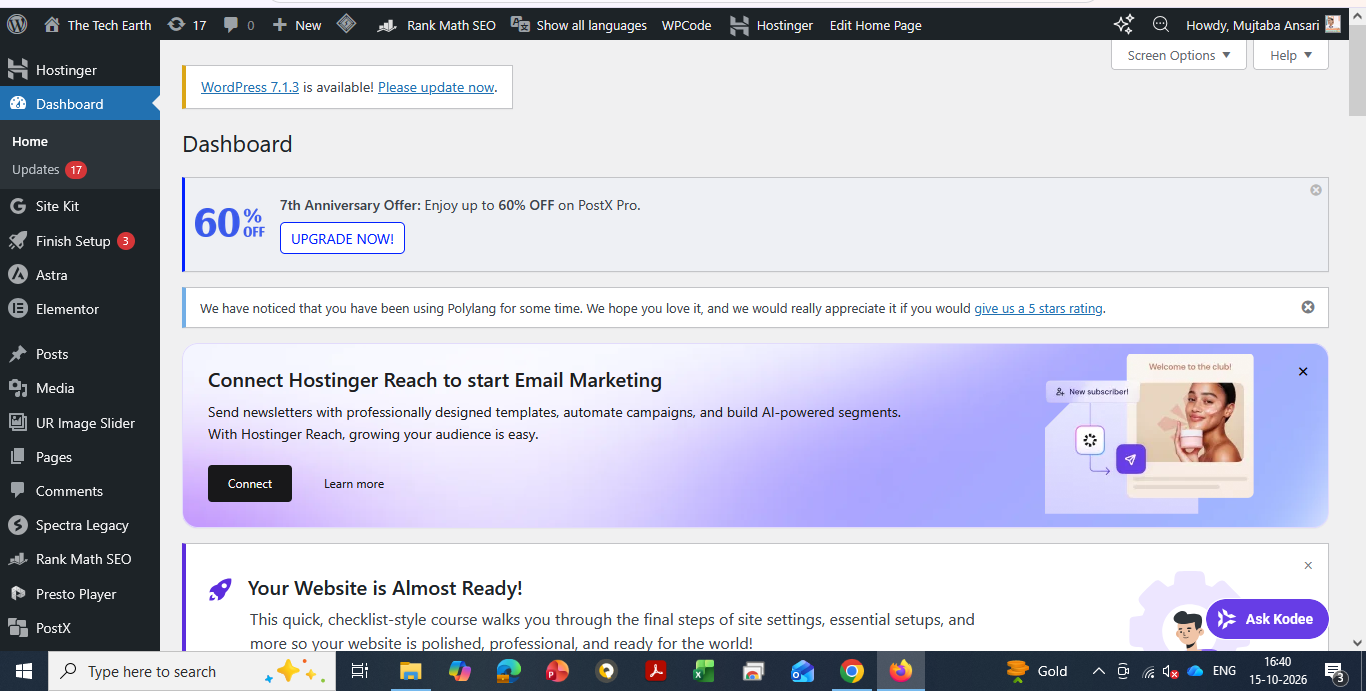Switch to Google Chrome on taskbar
The width and height of the screenshot is (1366, 691).
point(851,671)
